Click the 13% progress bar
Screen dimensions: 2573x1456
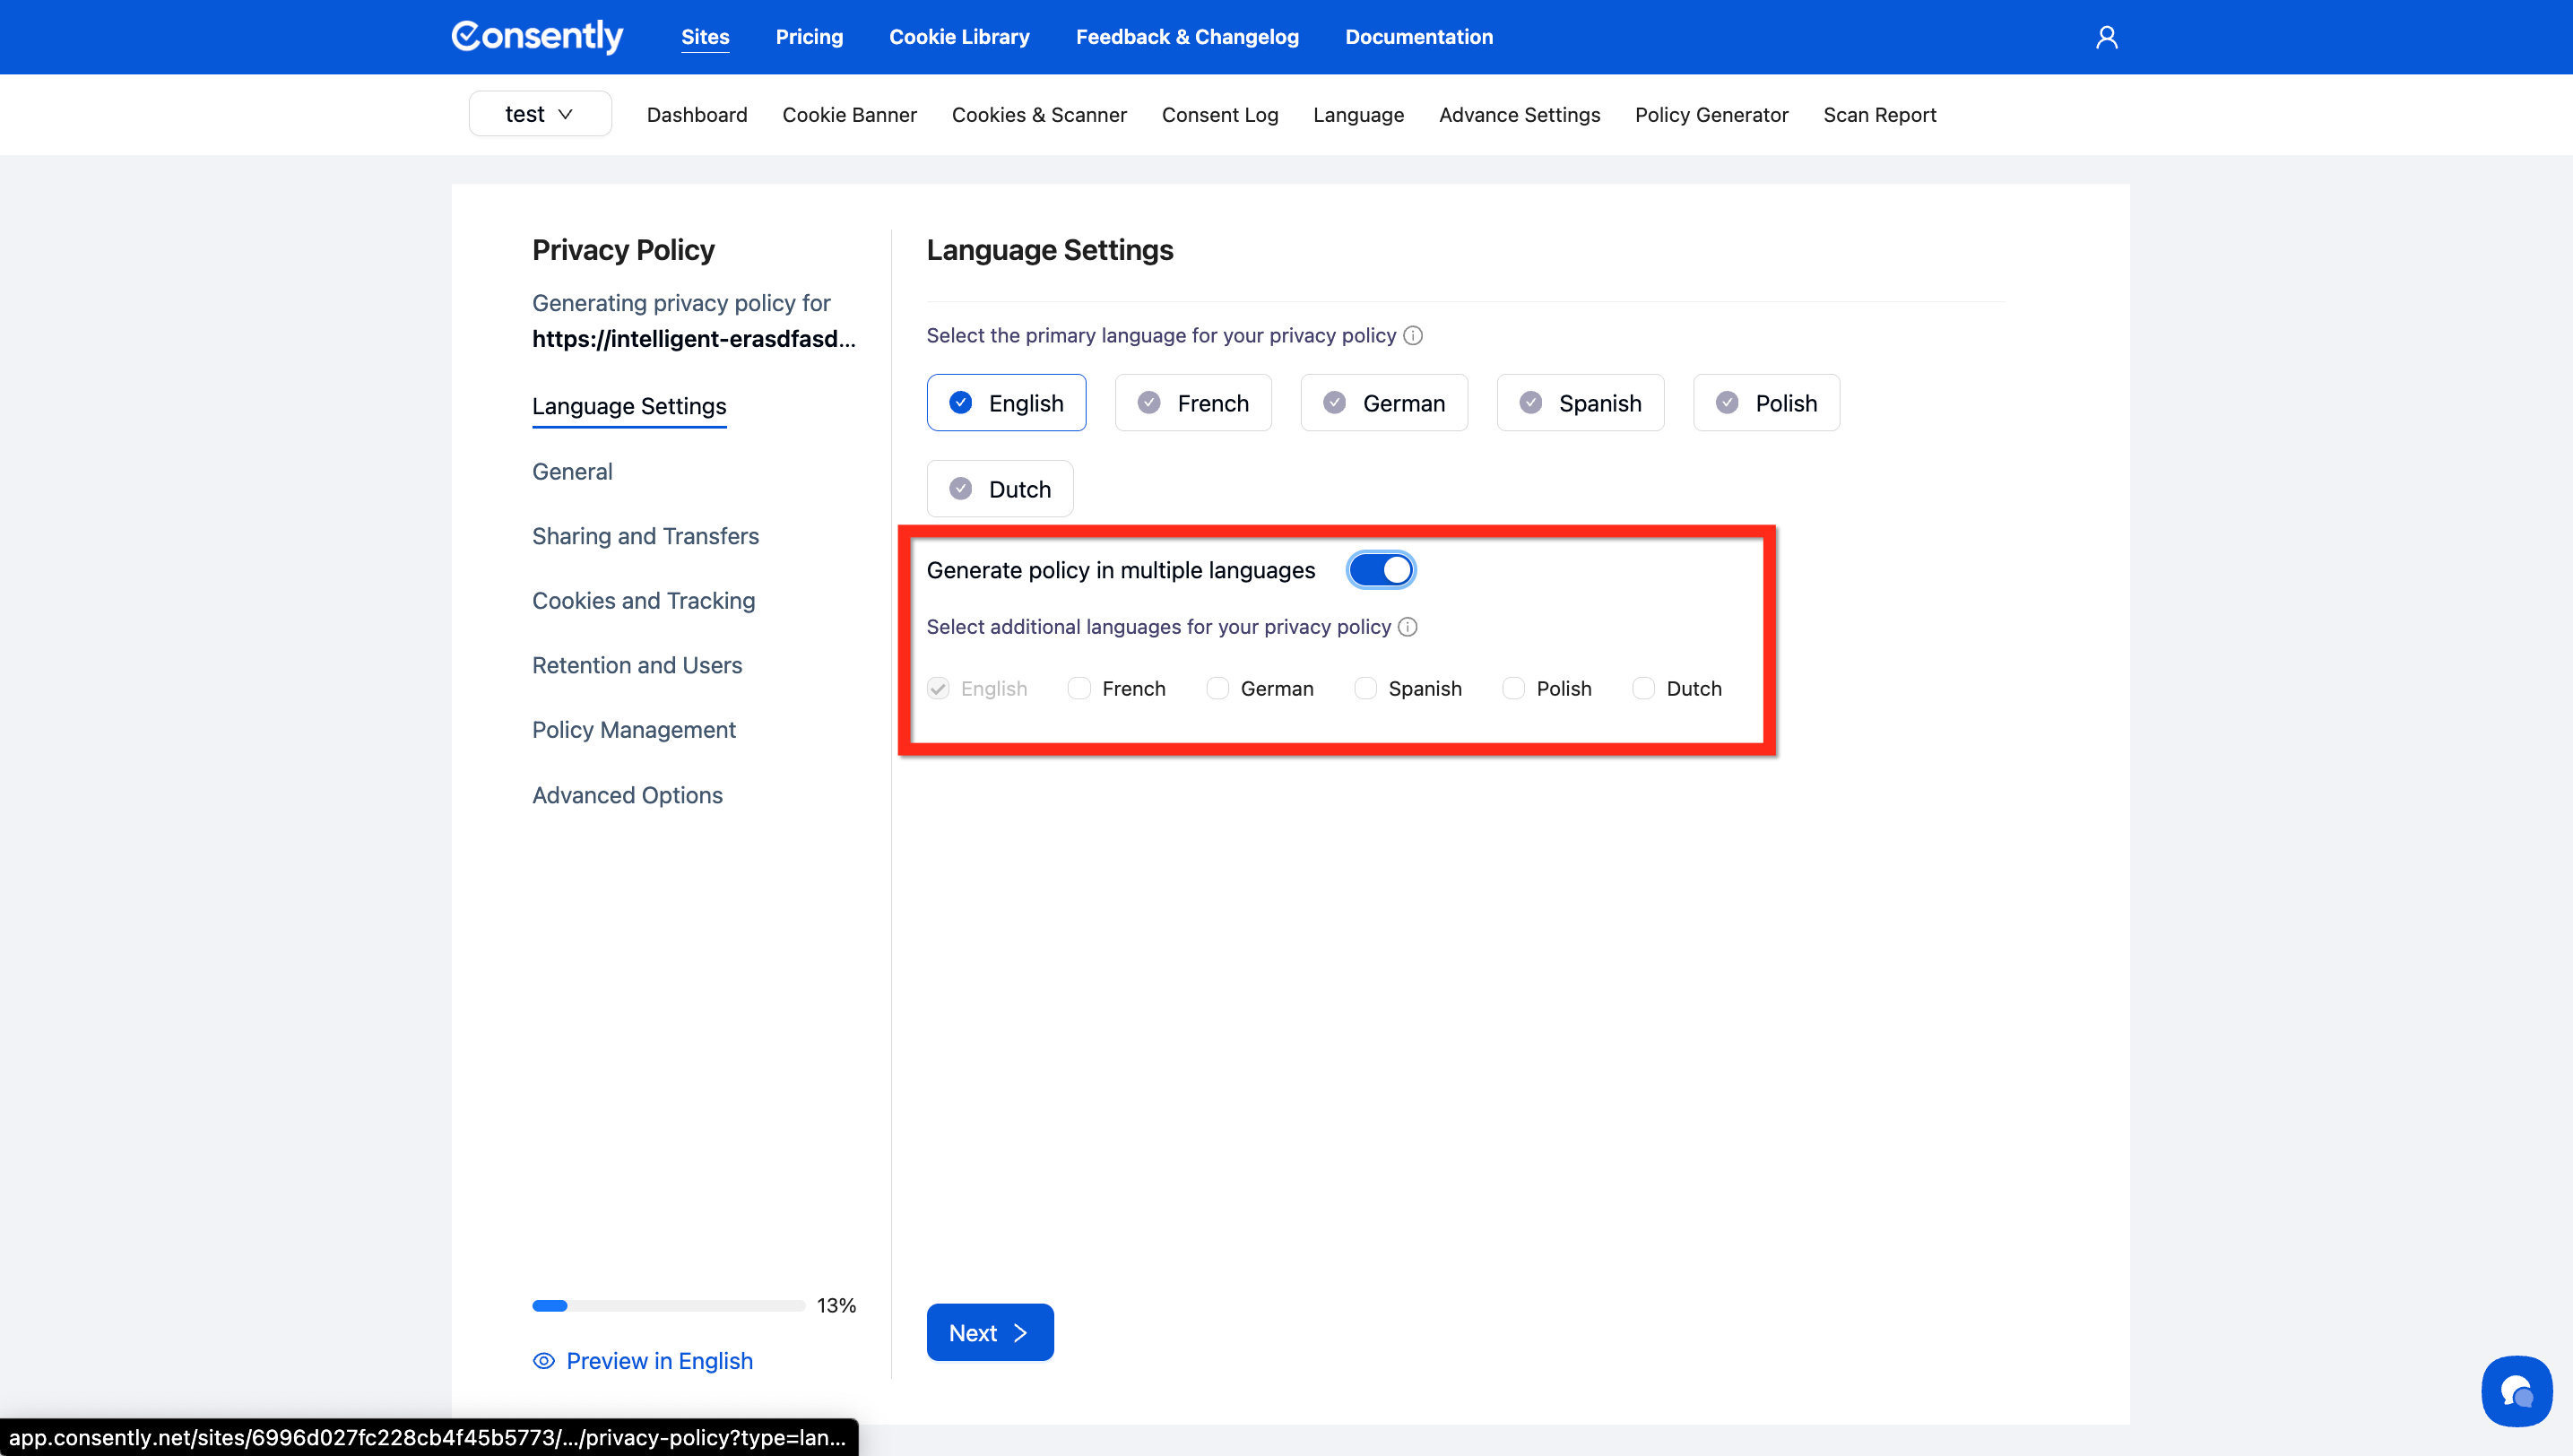point(668,1306)
